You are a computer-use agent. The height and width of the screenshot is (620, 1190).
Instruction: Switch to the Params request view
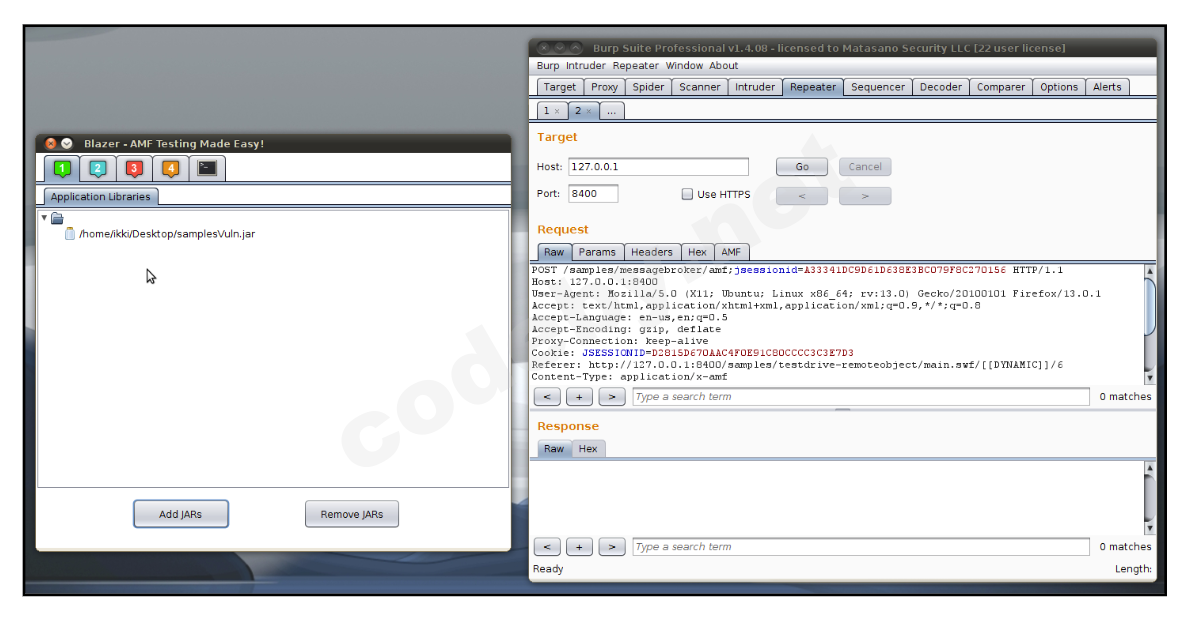click(x=597, y=252)
